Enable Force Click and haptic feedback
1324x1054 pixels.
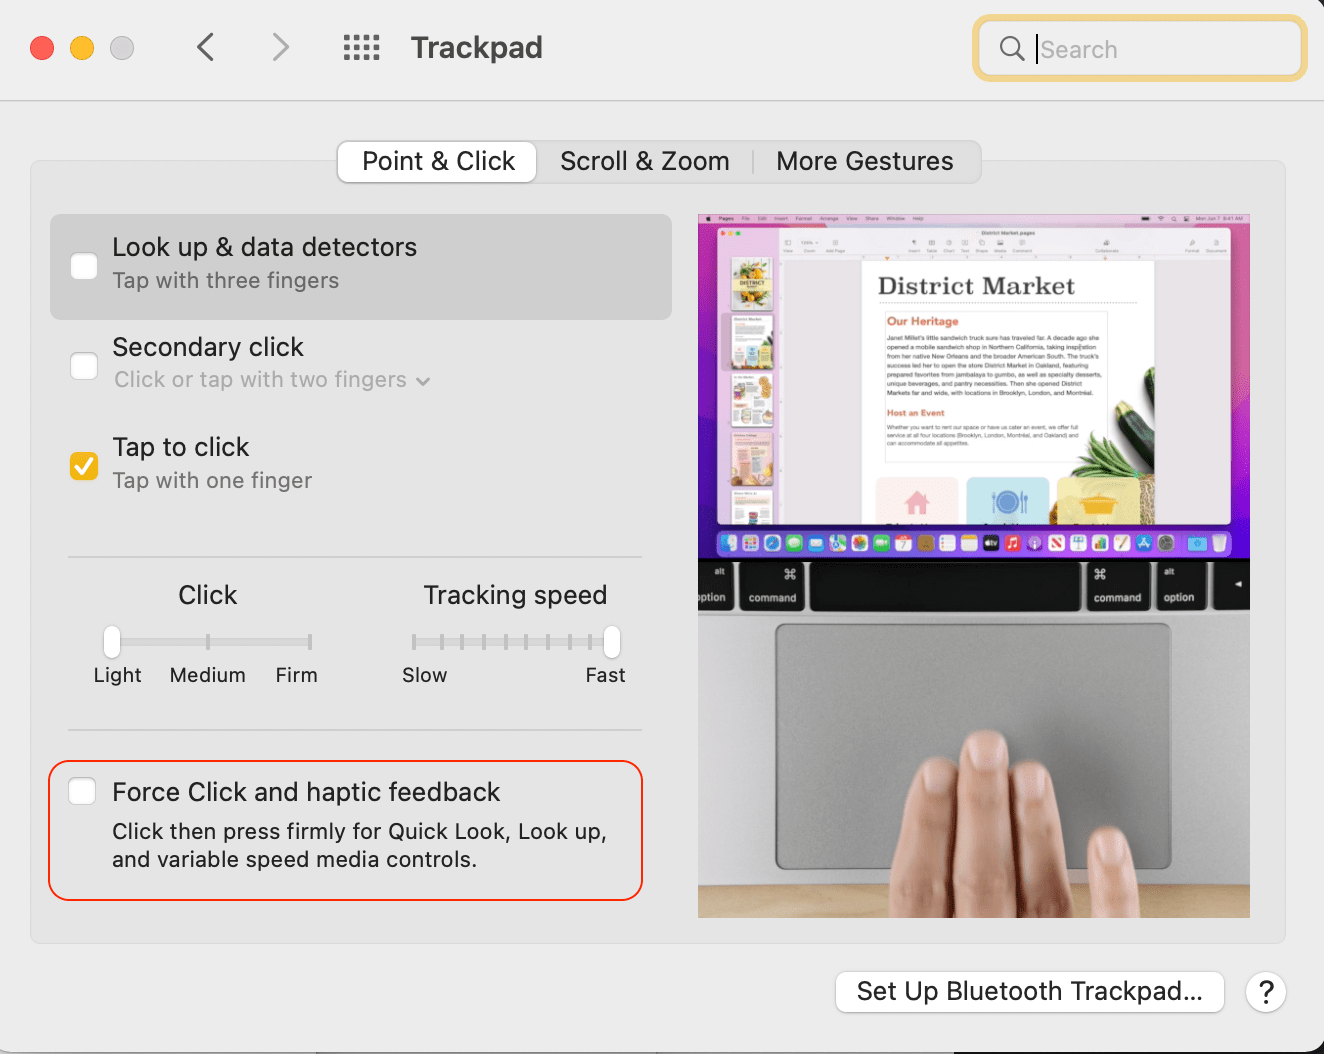pyautogui.click(x=81, y=790)
